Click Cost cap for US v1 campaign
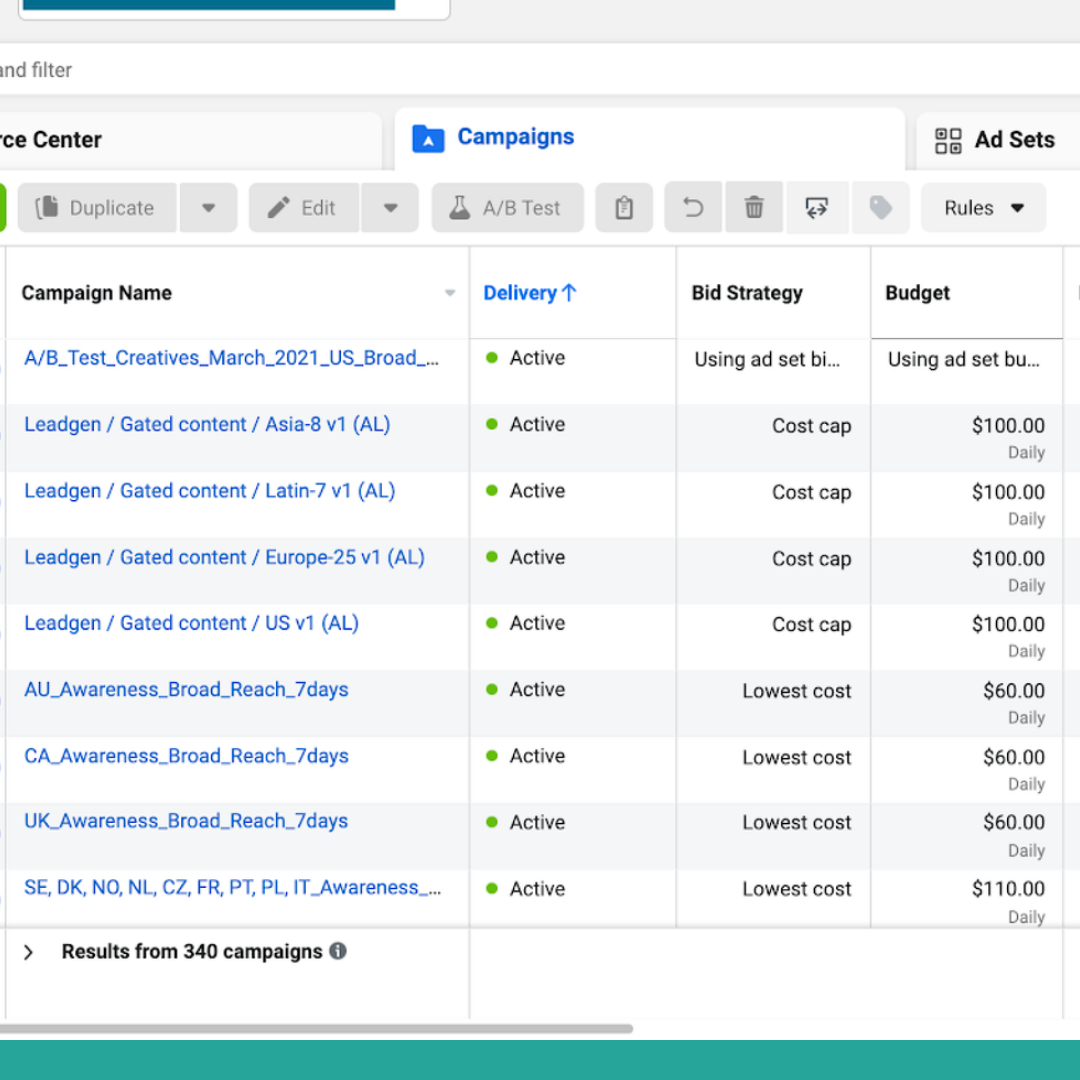 point(811,625)
